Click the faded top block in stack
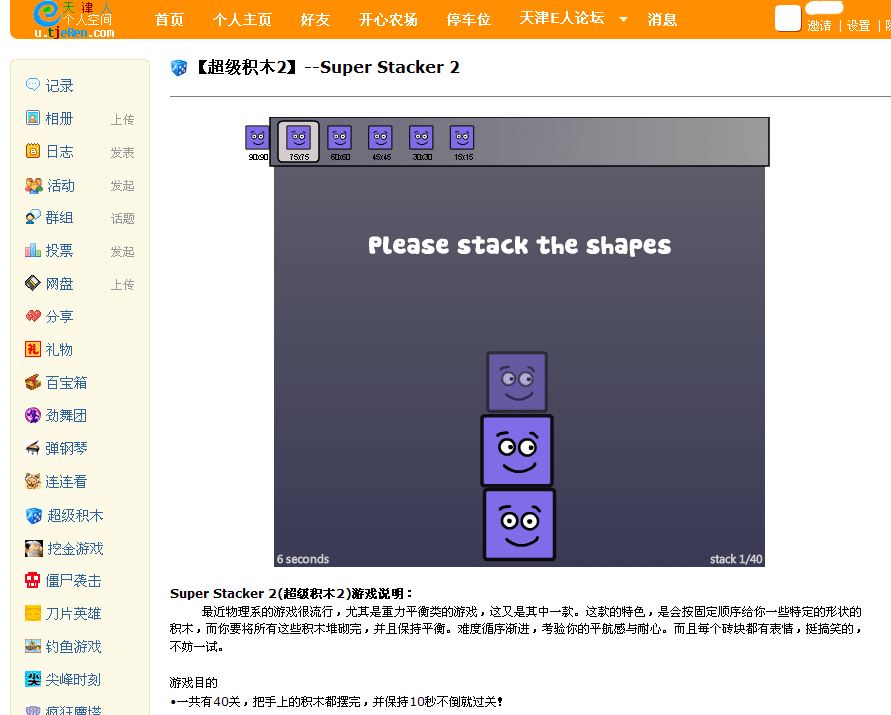 [x=517, y=382]
